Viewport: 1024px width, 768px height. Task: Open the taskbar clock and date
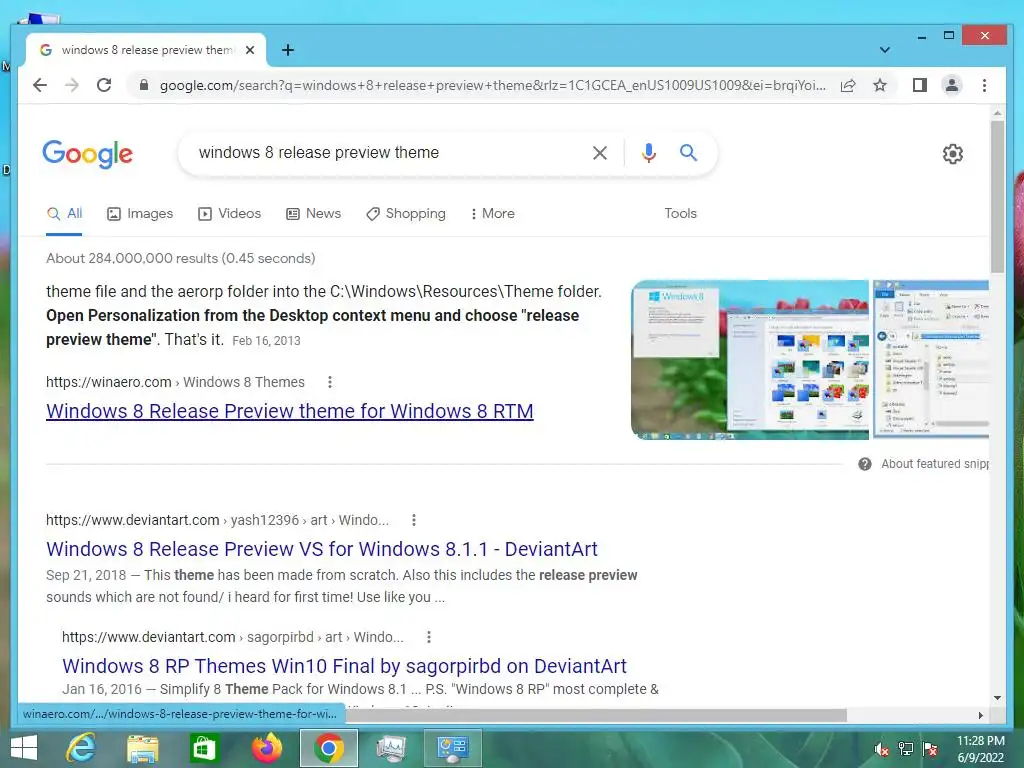point(980,749)
